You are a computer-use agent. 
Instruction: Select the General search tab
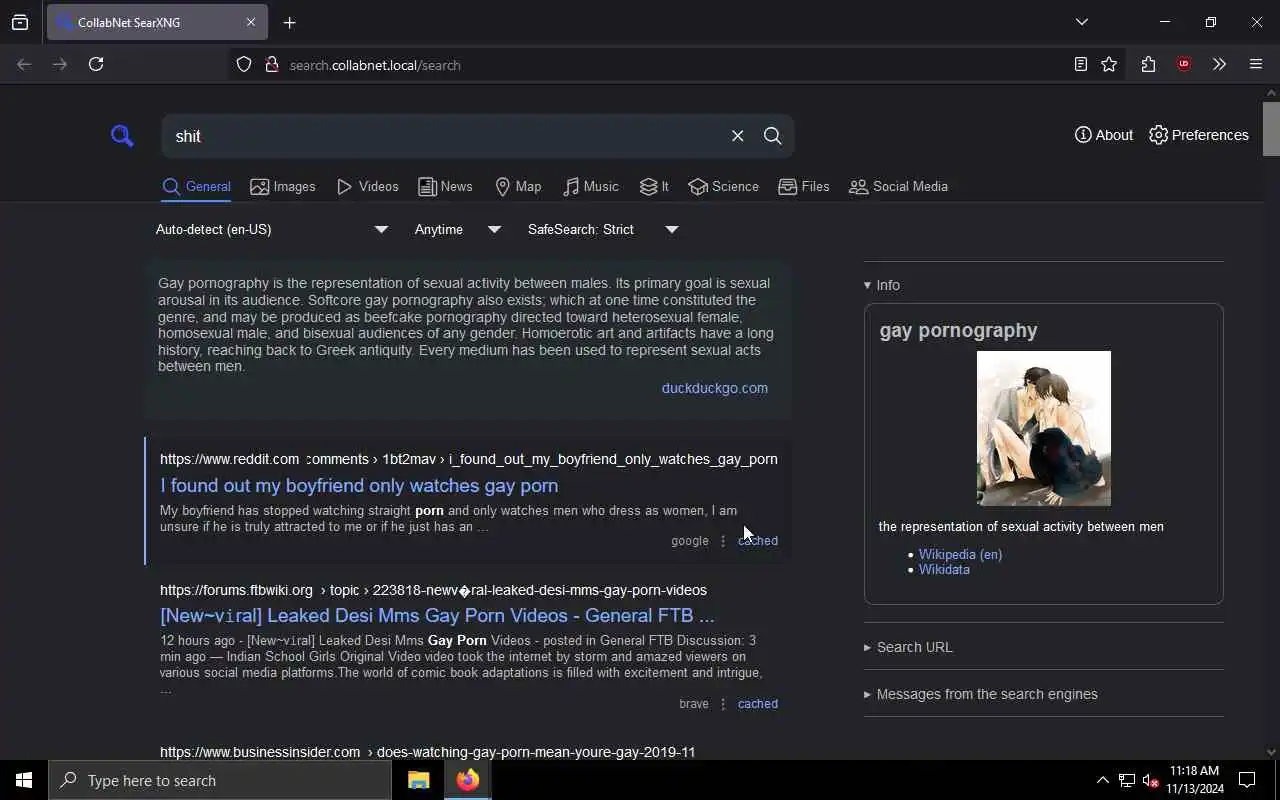pyautogui.click(x=197, y=187)
